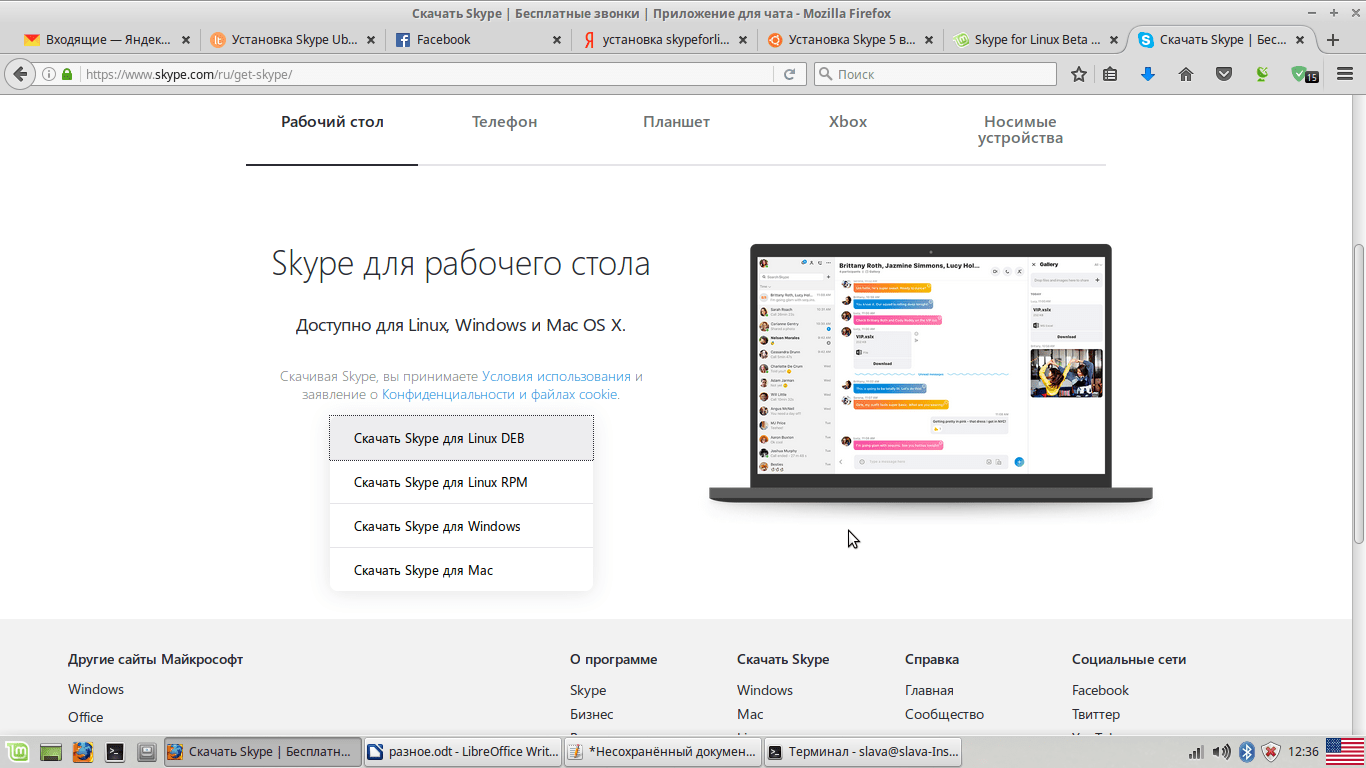Open the Firefox downloads arrow
1366x768 pixels.
tap(1148, 74)
